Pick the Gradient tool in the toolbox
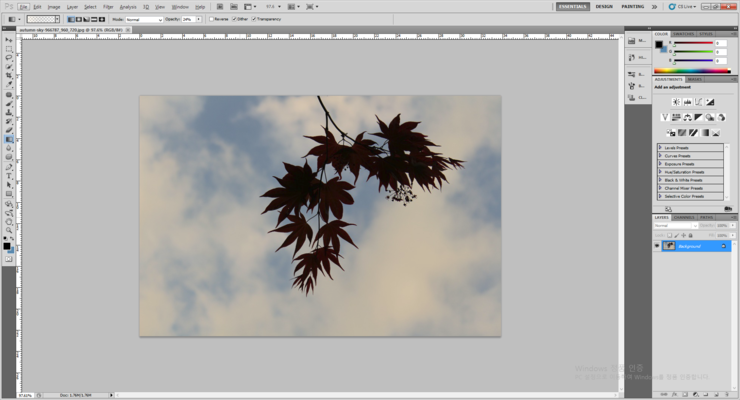 tap(9, 139)
